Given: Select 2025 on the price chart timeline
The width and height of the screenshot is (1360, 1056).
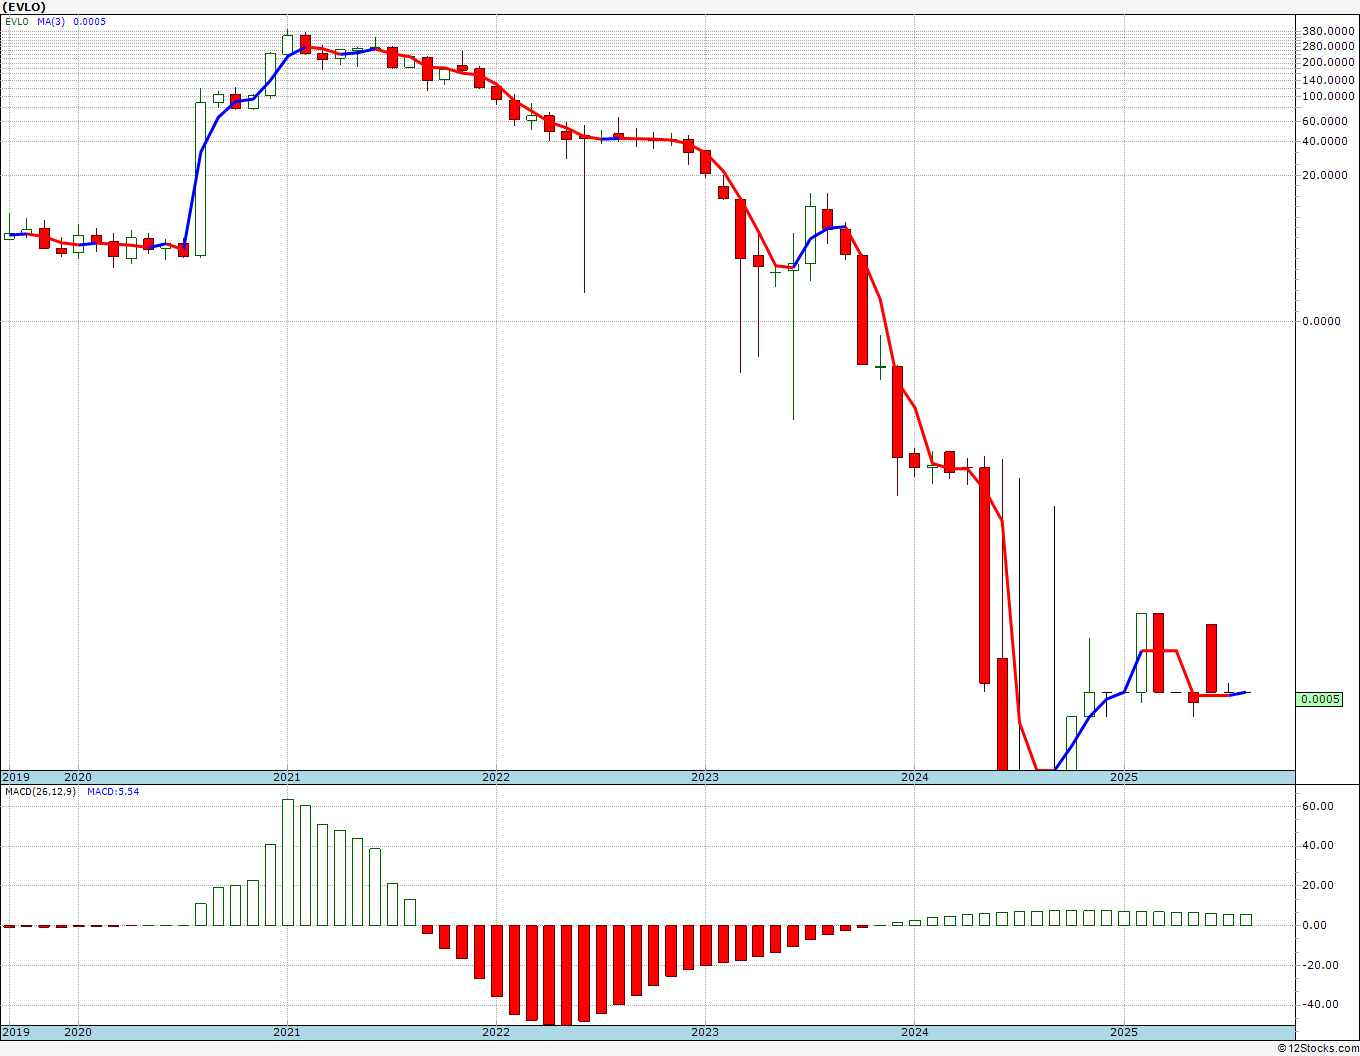Looking at the screenshot, I should (1124, 777).
